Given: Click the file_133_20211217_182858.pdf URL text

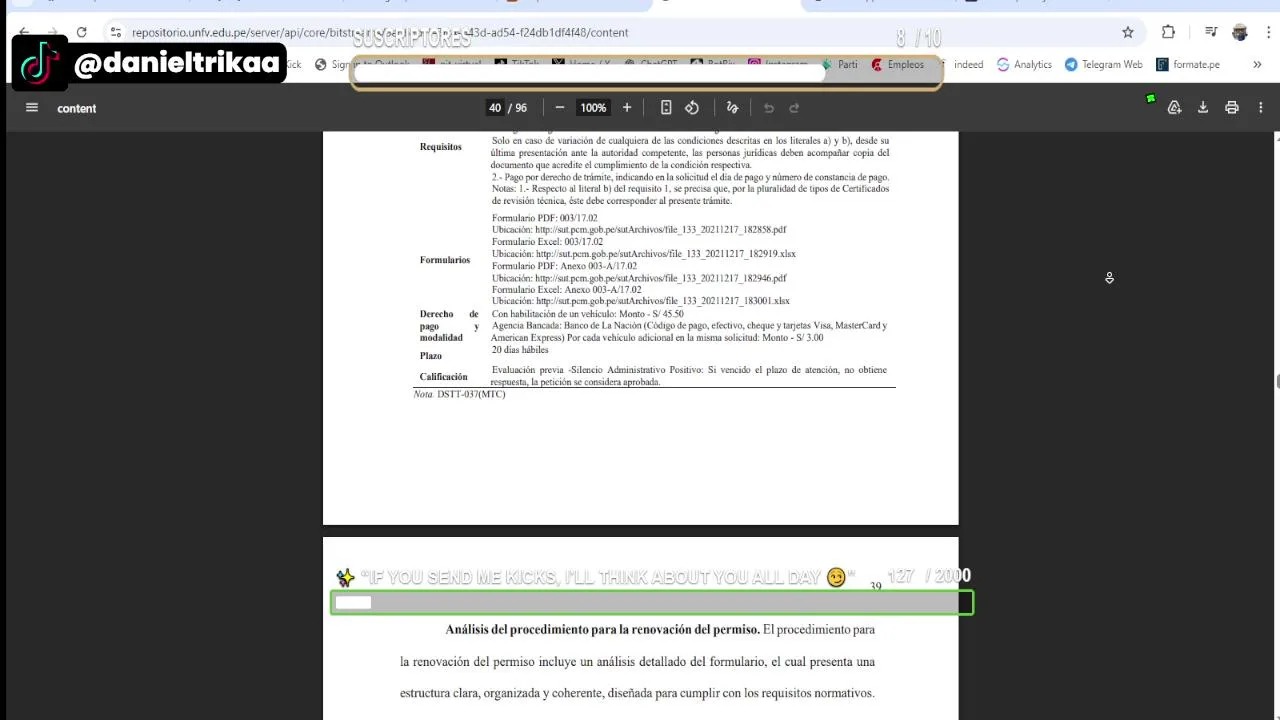Looking at the screenshot, I should 660,230.
